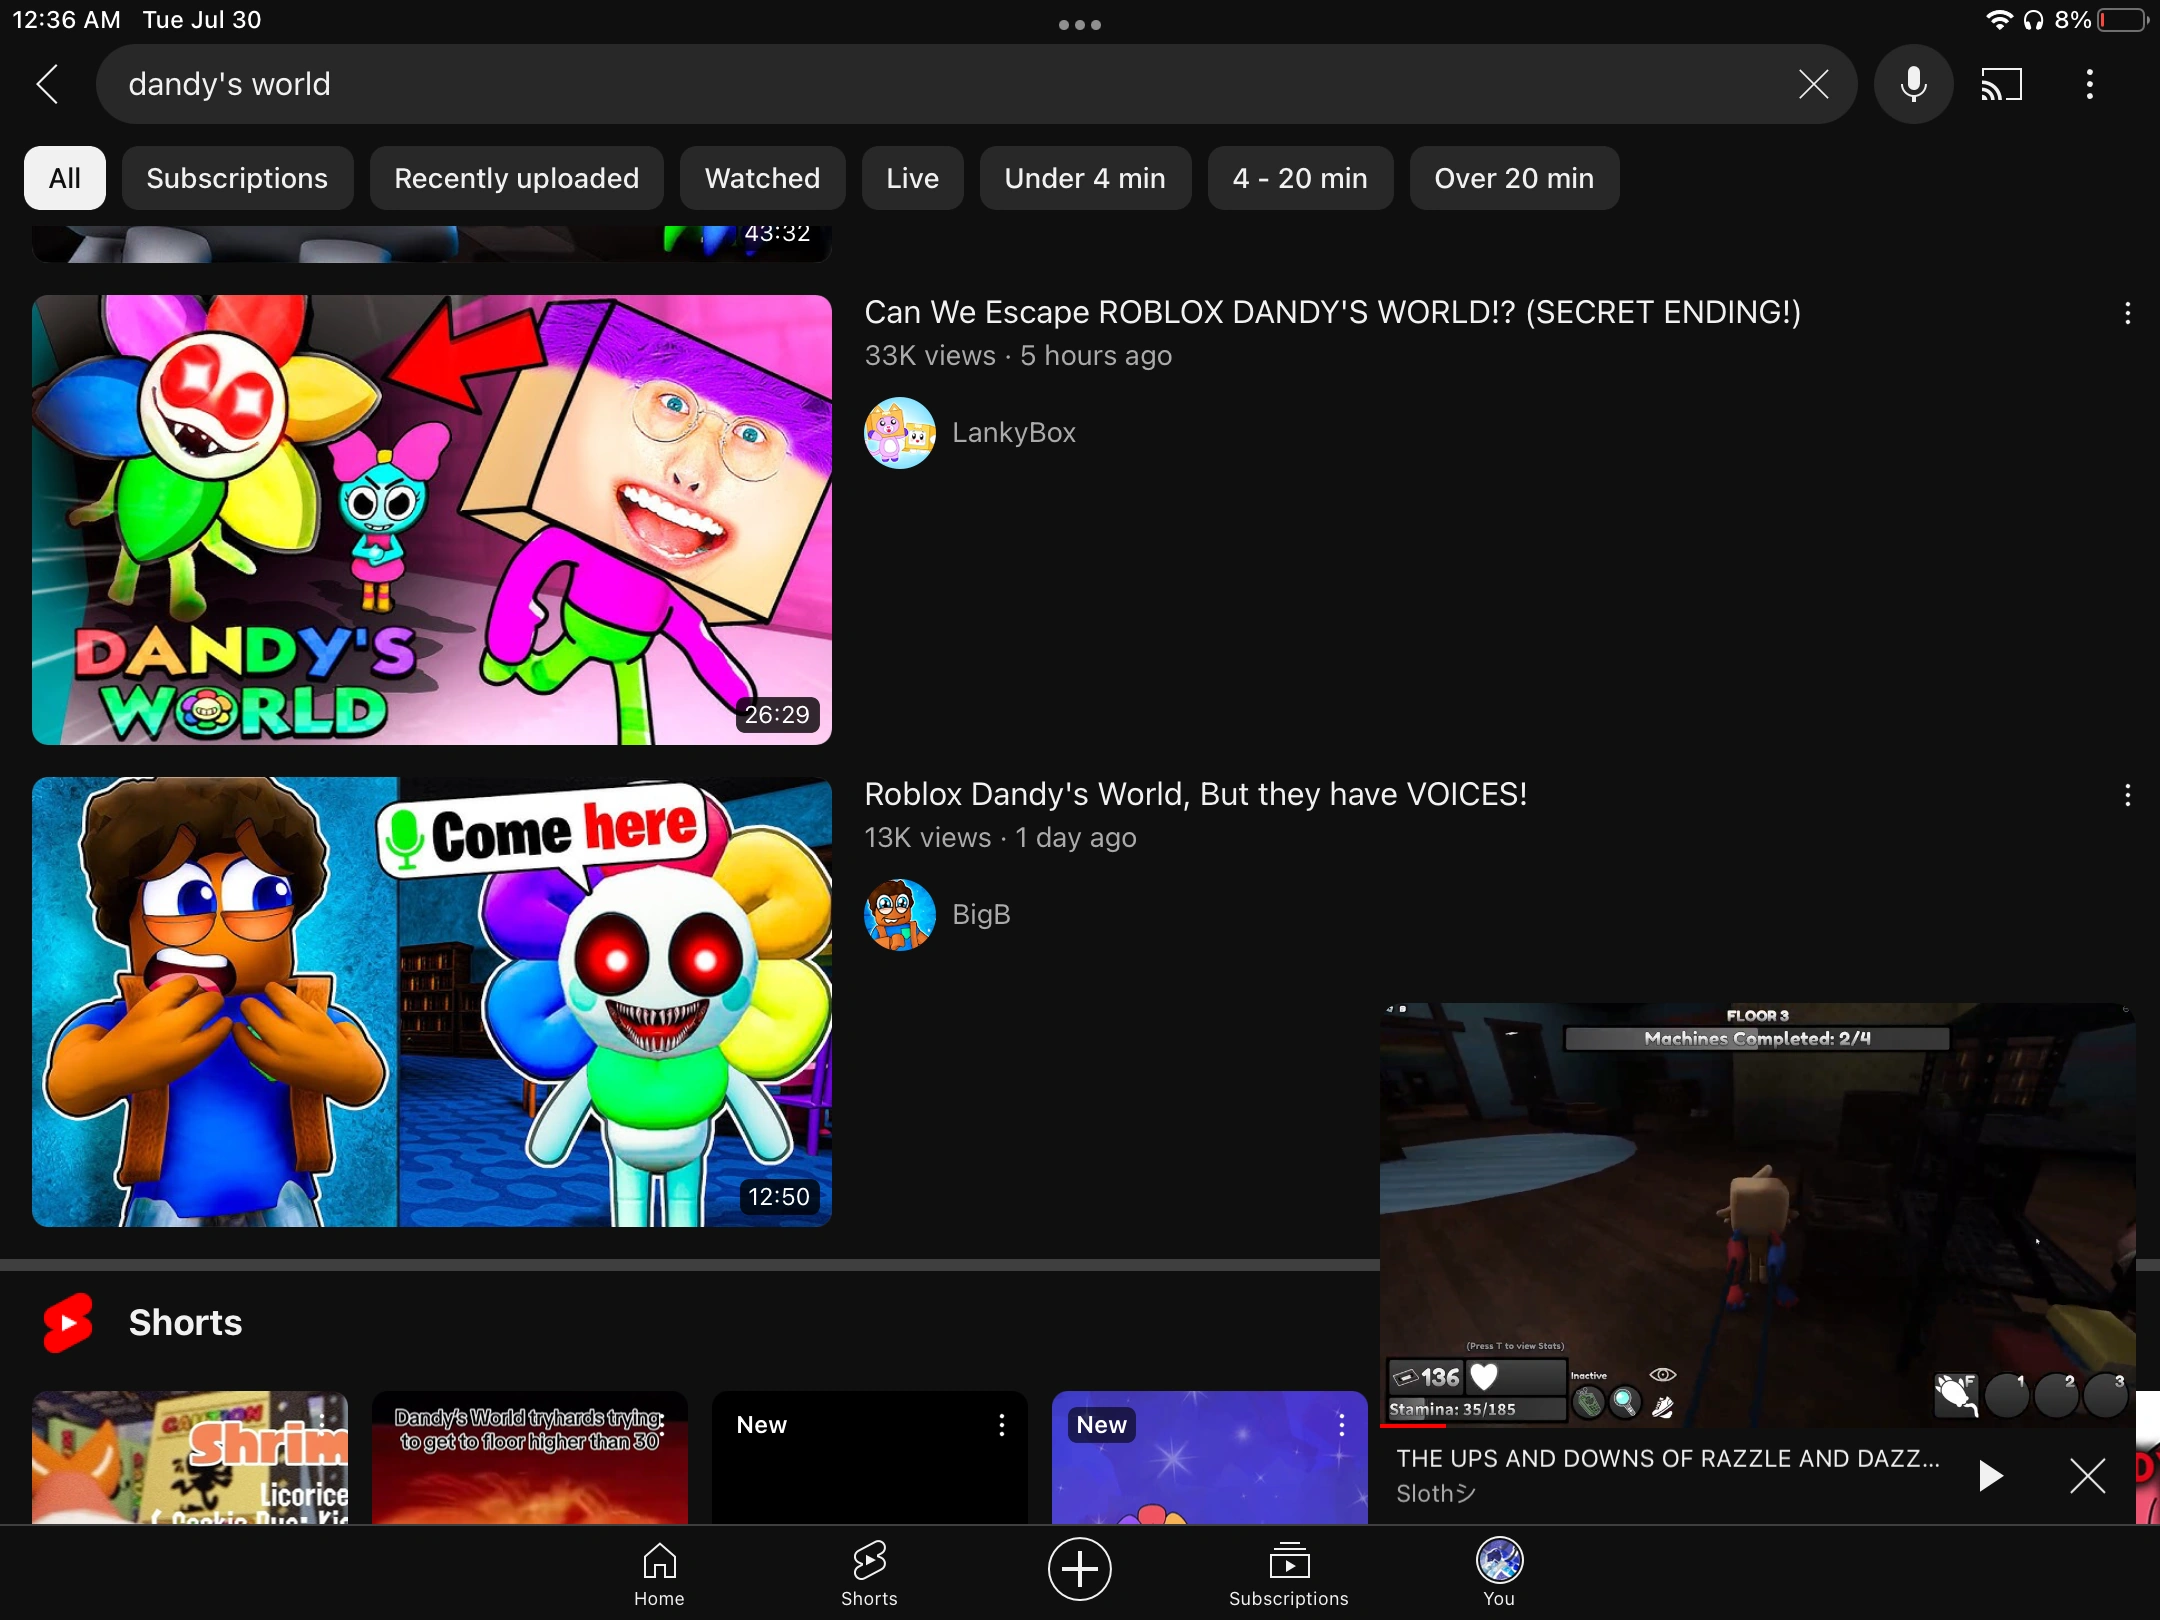This screenshot has width=2160, height=1620.
Task: Tap the Create plus button
Action: (1079, 1568)
